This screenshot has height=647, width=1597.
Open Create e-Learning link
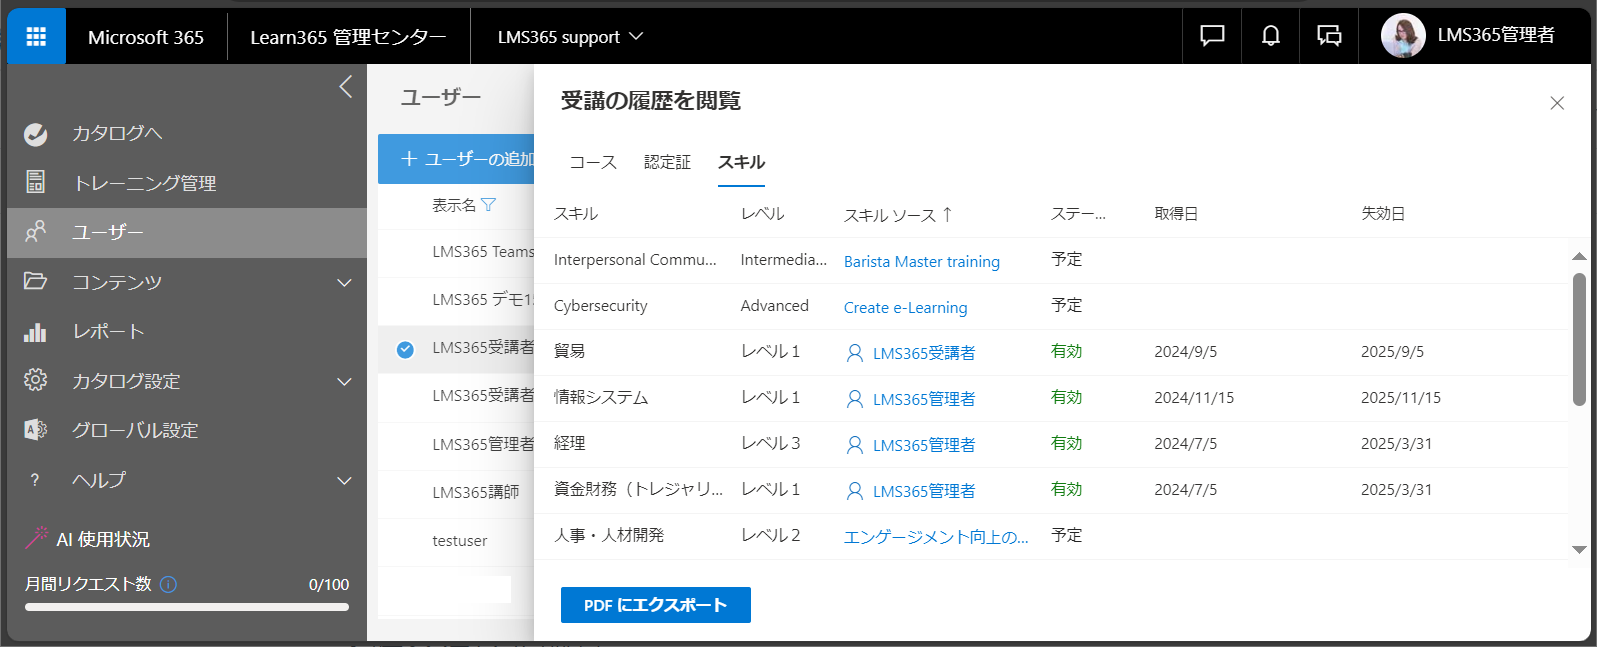pyautogui.click(x=905, y=307)
